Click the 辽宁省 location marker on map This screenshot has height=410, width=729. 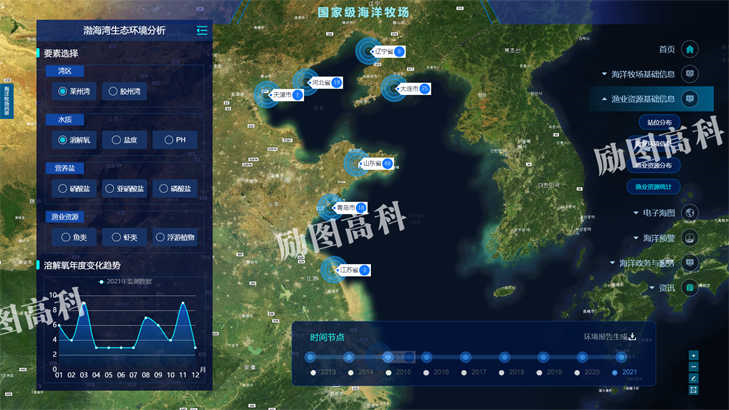click(399, 51)
